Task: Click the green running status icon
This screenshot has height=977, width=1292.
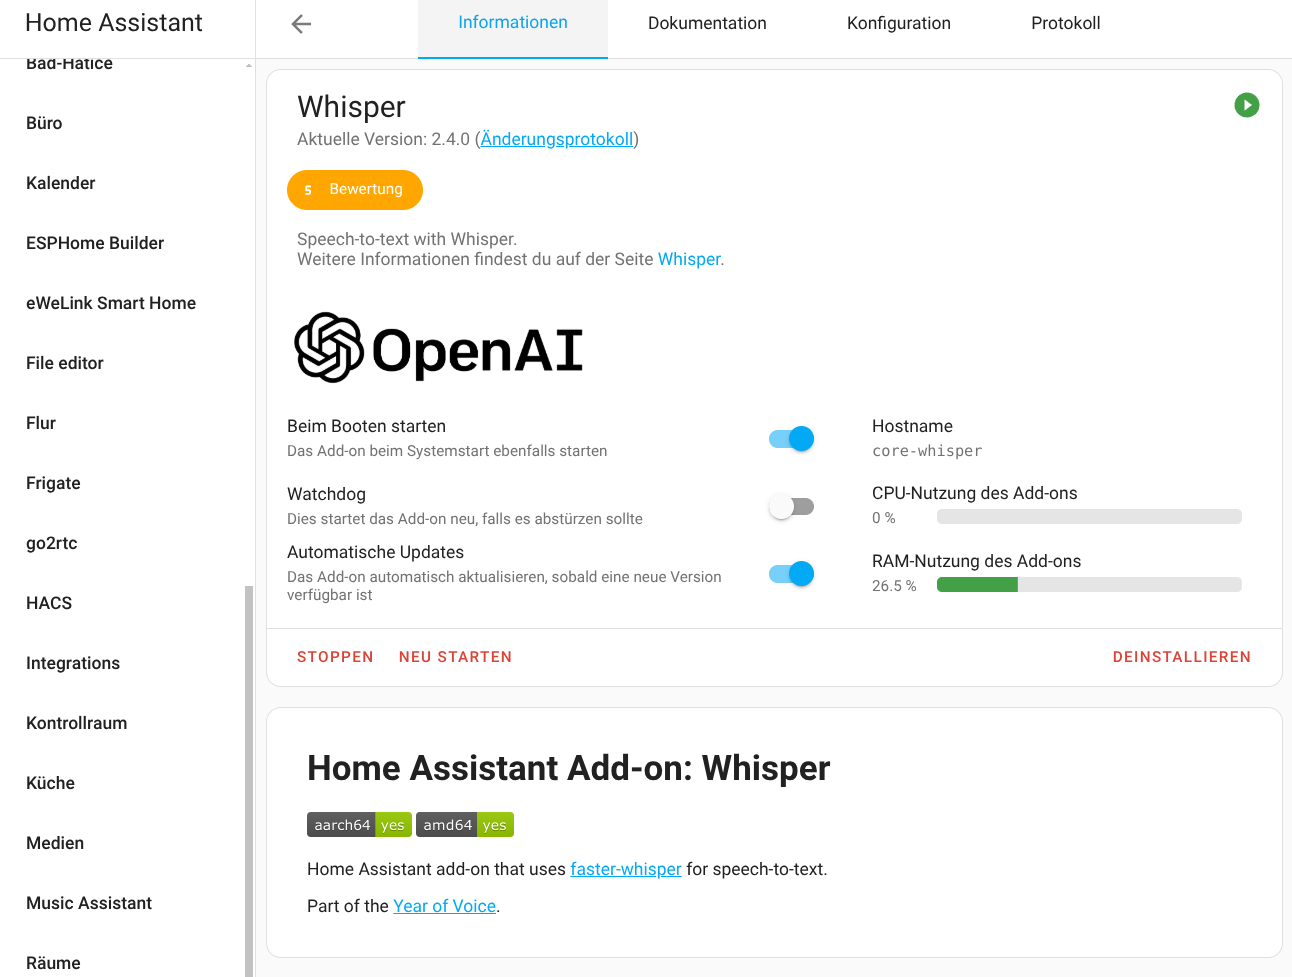Action: 1246,105
